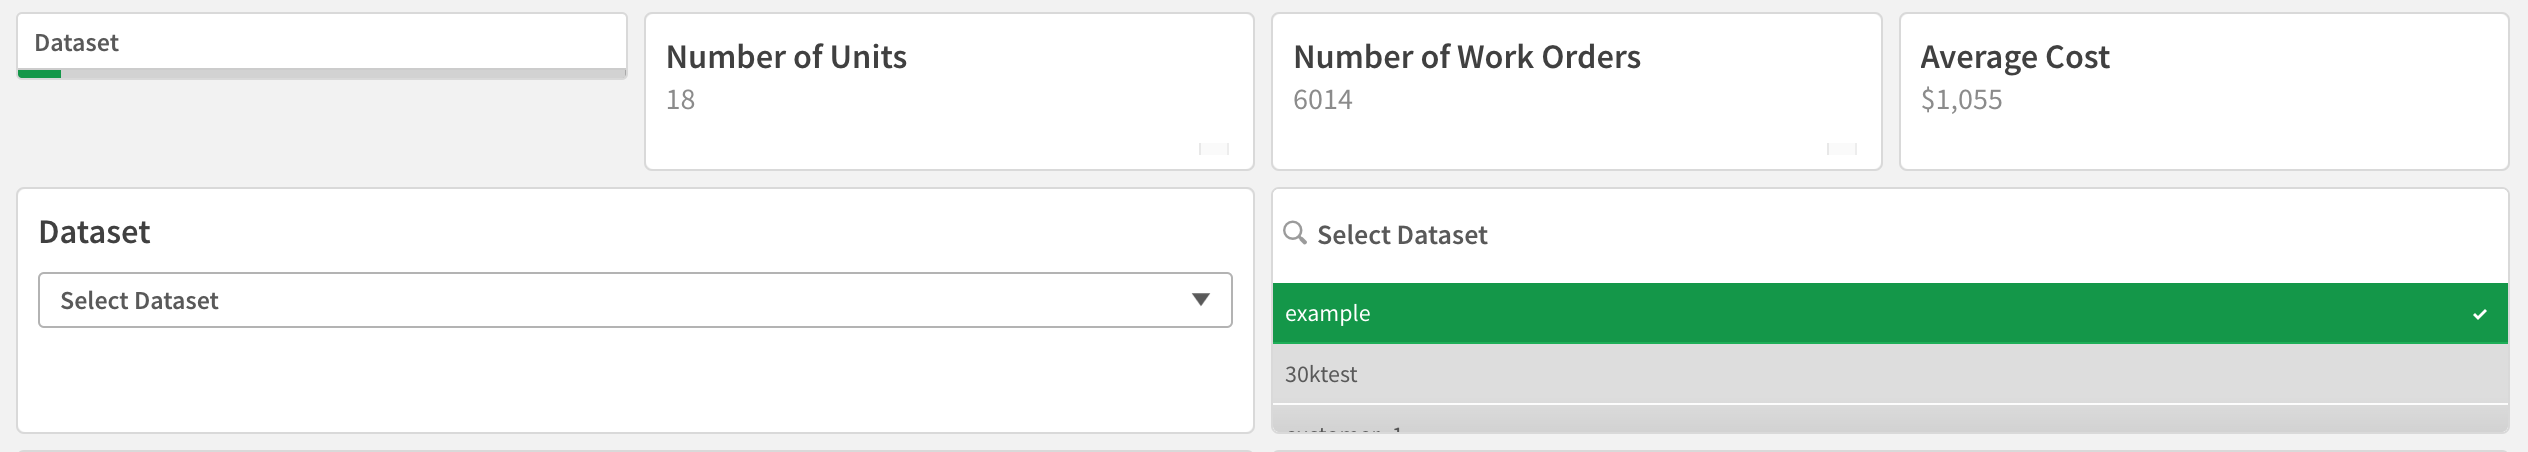The image size is (2528, 452).
Task: Select the partially visible customer_1 entry
Action: [1343, 426]
